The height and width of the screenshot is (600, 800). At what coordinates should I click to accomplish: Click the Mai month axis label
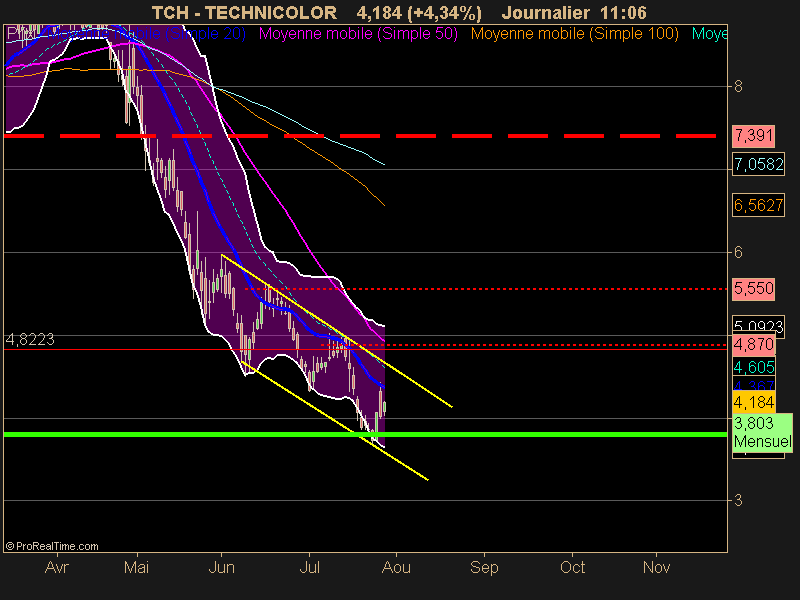click(x=137, y=567)
